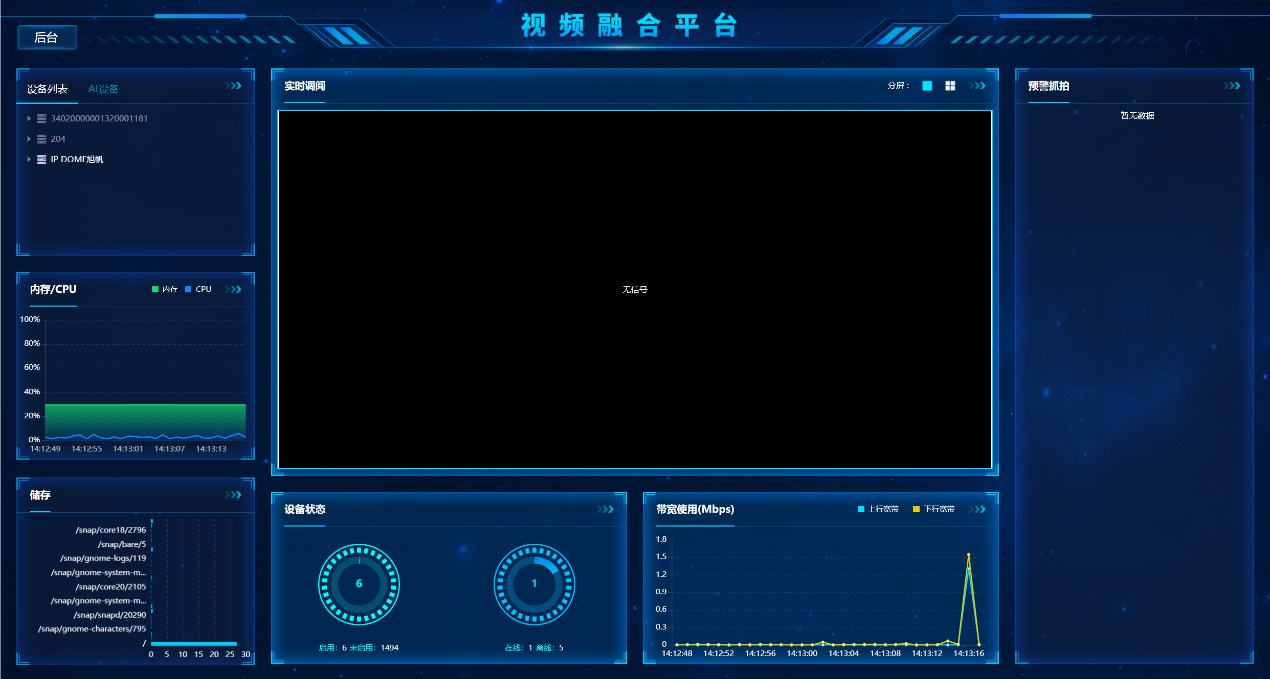Click the 储存 panel chevron icon
The height and width of the screenshot is (679, 1270).
234,496
